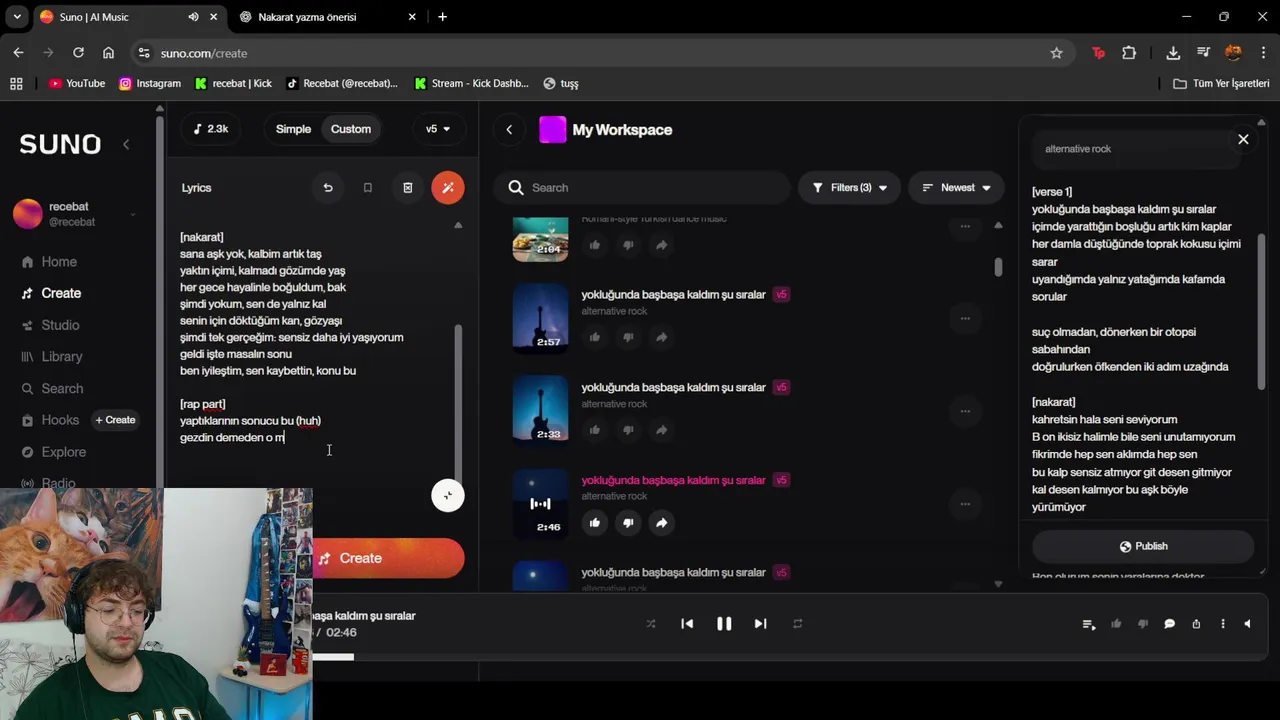Image resolution: width=1280 pixels, height=720 pixels.
Task: Open Library in sidebar
Action: coord(52,357)
